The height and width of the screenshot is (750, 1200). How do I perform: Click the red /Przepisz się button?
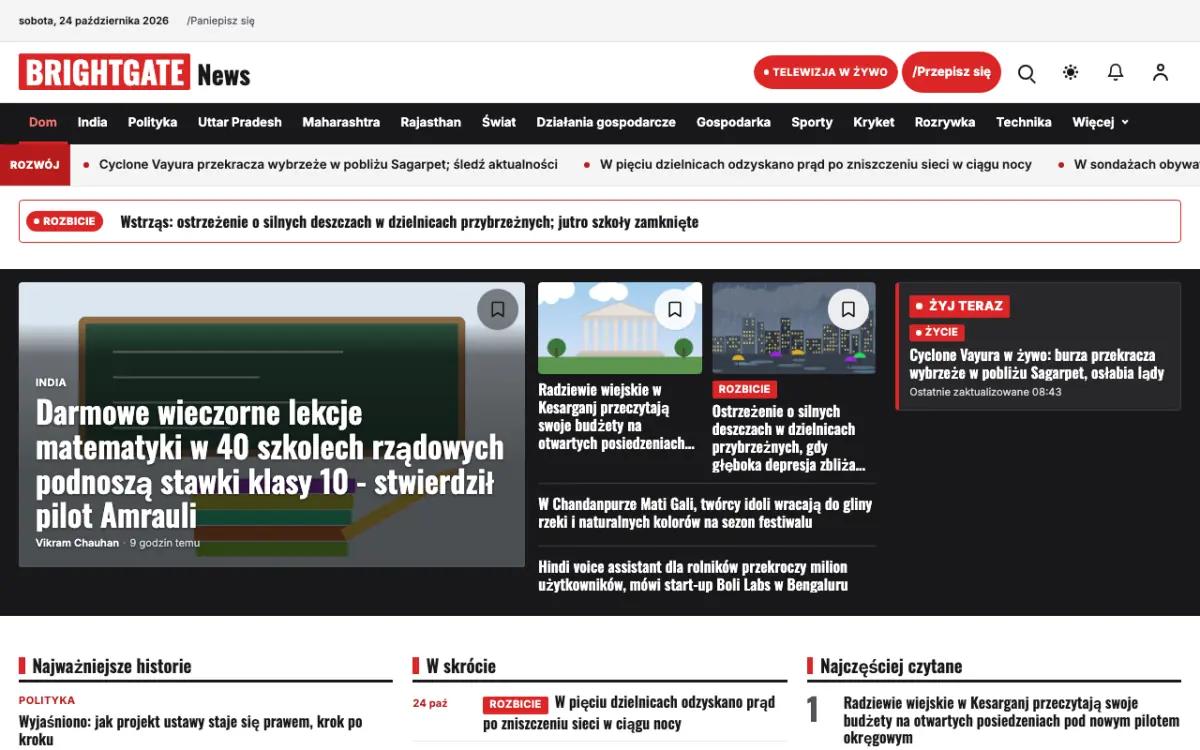coord(951,72)
